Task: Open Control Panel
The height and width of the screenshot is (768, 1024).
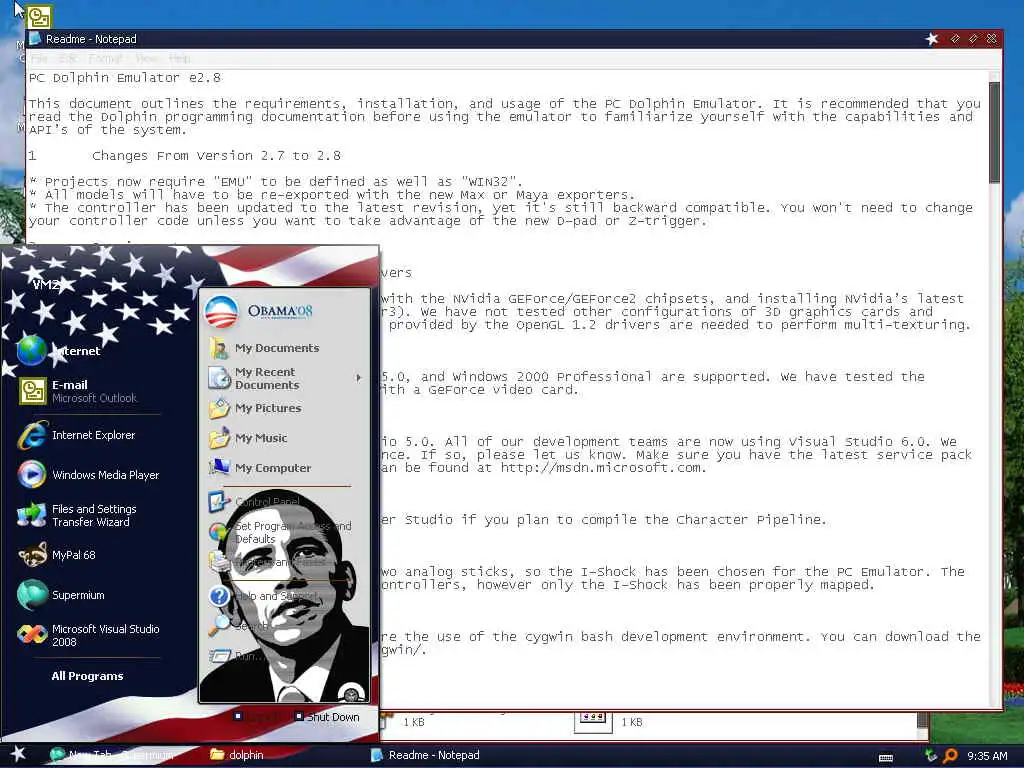Action: pos(255,502)
